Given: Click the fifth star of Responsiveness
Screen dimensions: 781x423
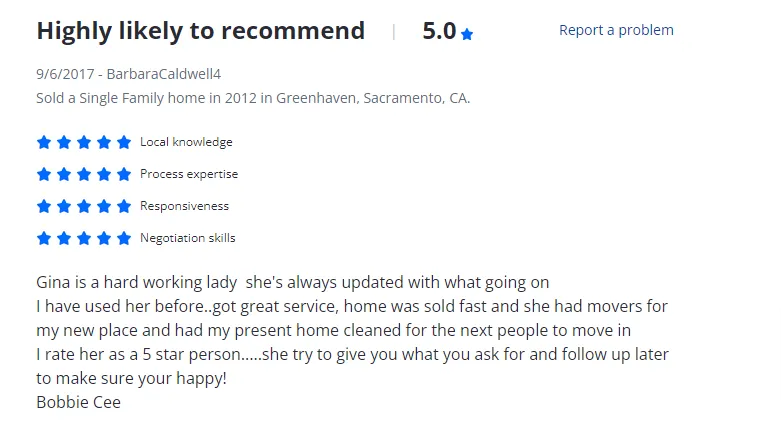Looking at the screenshot, I should pyautogui.click(x=124, y=206).
